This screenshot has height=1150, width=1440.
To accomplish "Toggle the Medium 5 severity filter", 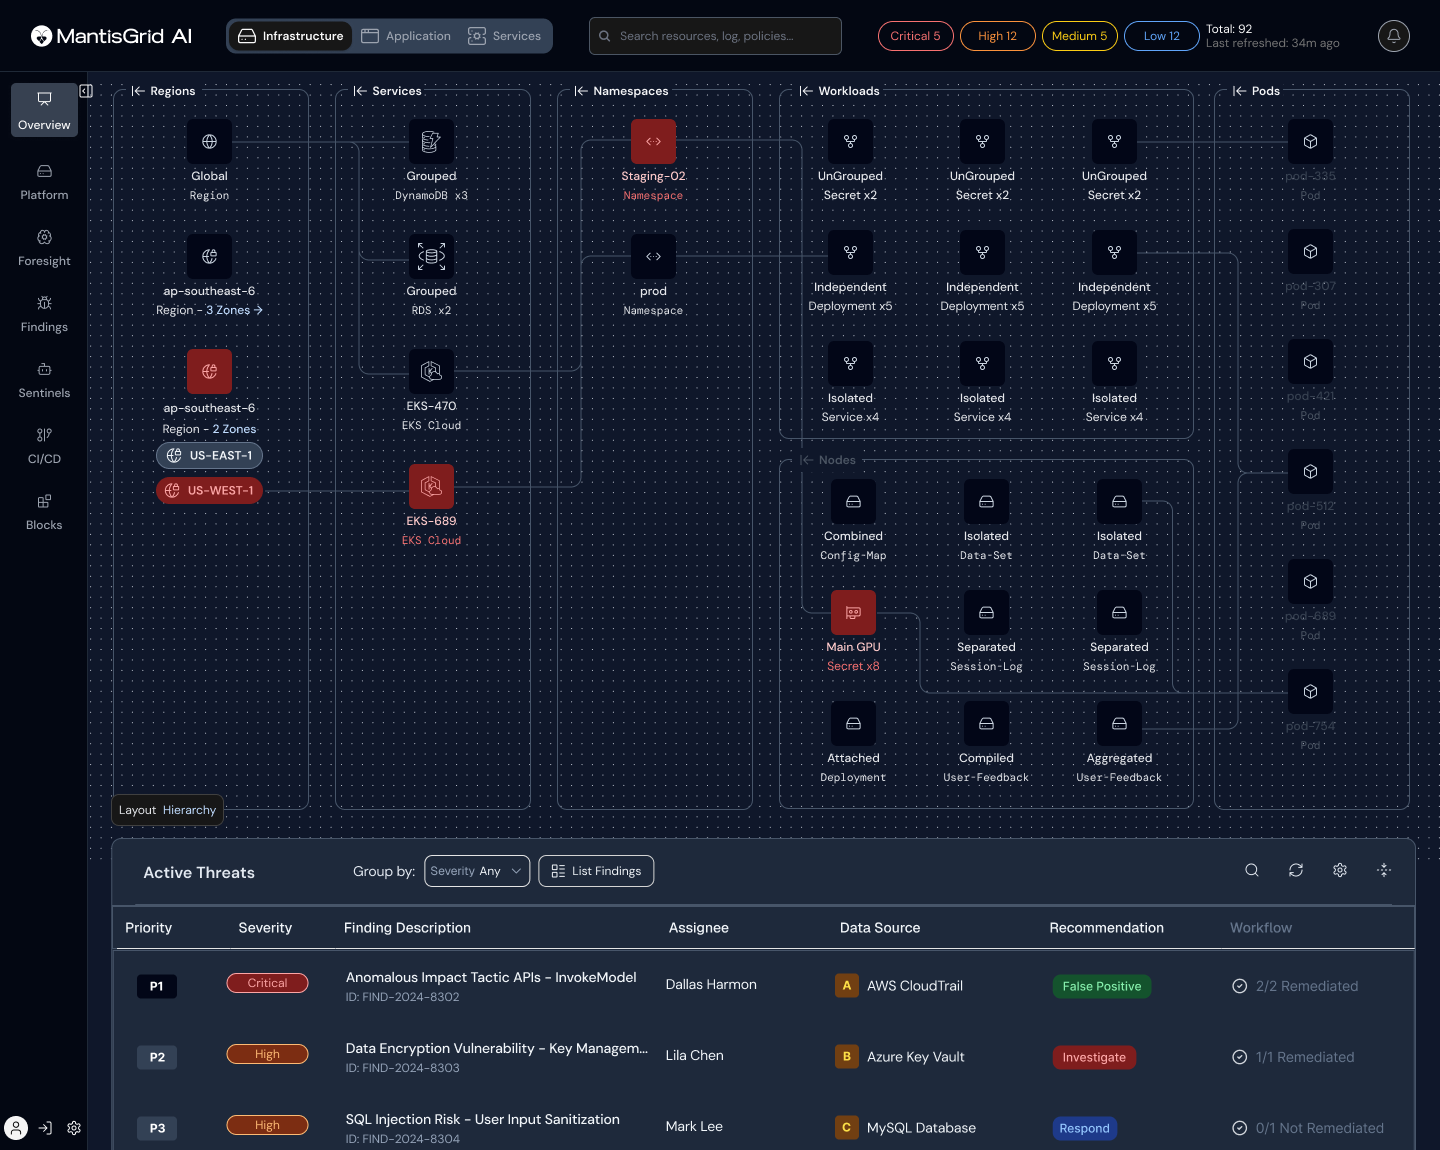I will tap(1079, 36).
